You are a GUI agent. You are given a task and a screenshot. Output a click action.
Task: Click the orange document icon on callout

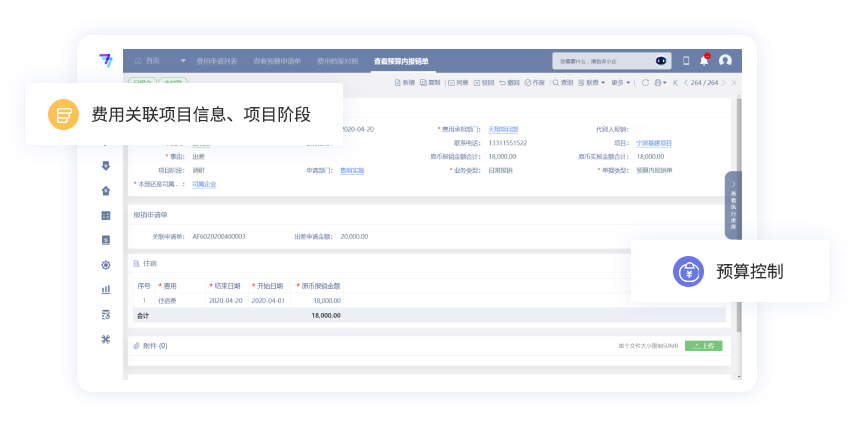[64, 114]
